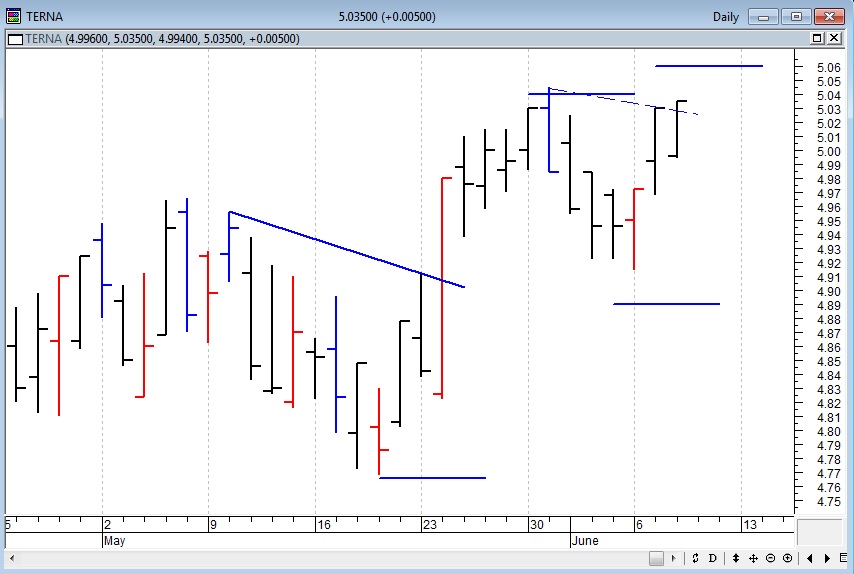
Task: Click the 4.89 price axis label
Action: [828, 306]
